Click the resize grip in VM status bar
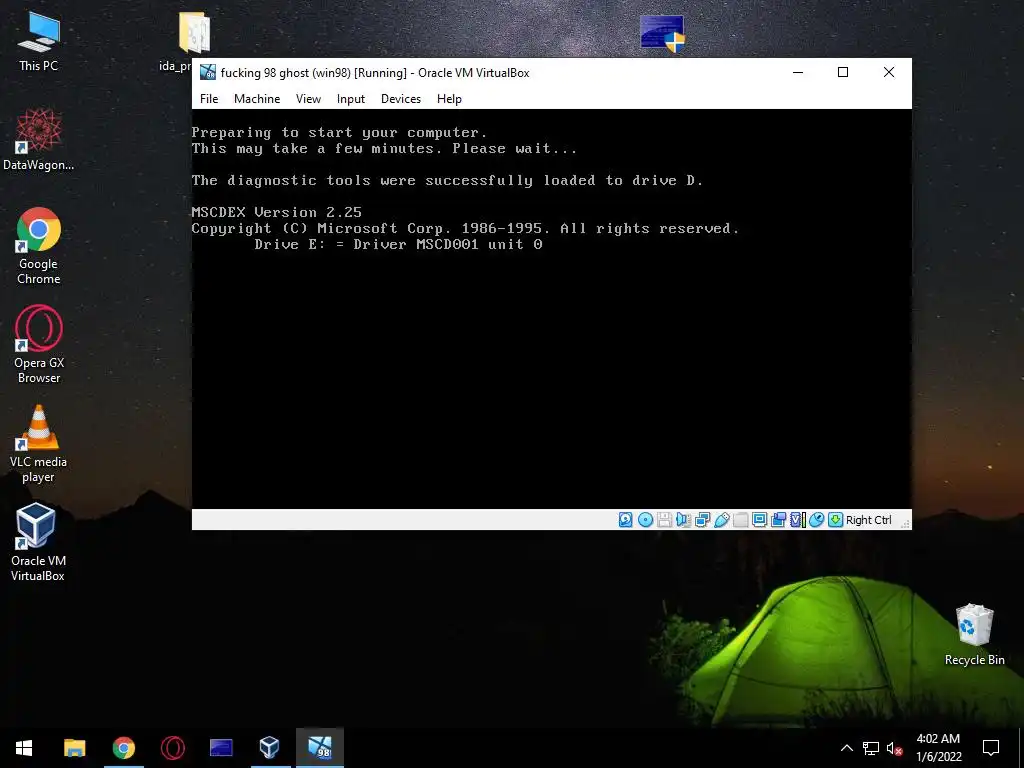Viewport: 1024px width, 768px height. click(905, 522)
